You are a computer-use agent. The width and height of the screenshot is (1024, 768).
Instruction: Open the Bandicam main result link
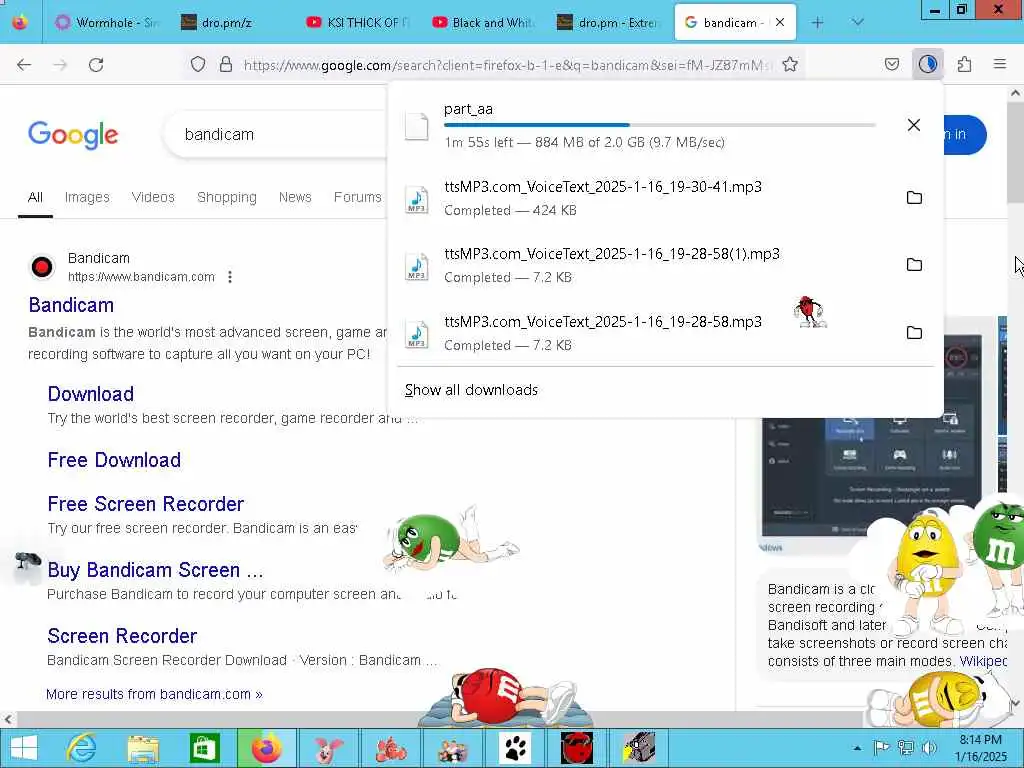coord(71,305)
